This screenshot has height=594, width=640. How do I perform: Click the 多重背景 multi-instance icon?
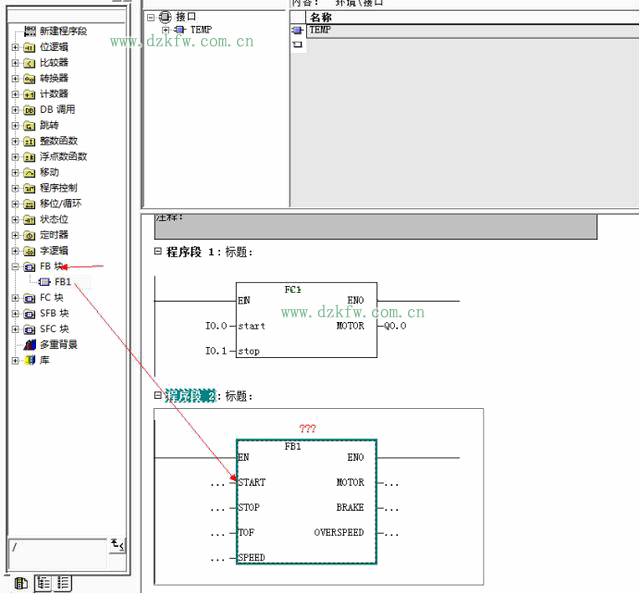[x=29, y=345]
